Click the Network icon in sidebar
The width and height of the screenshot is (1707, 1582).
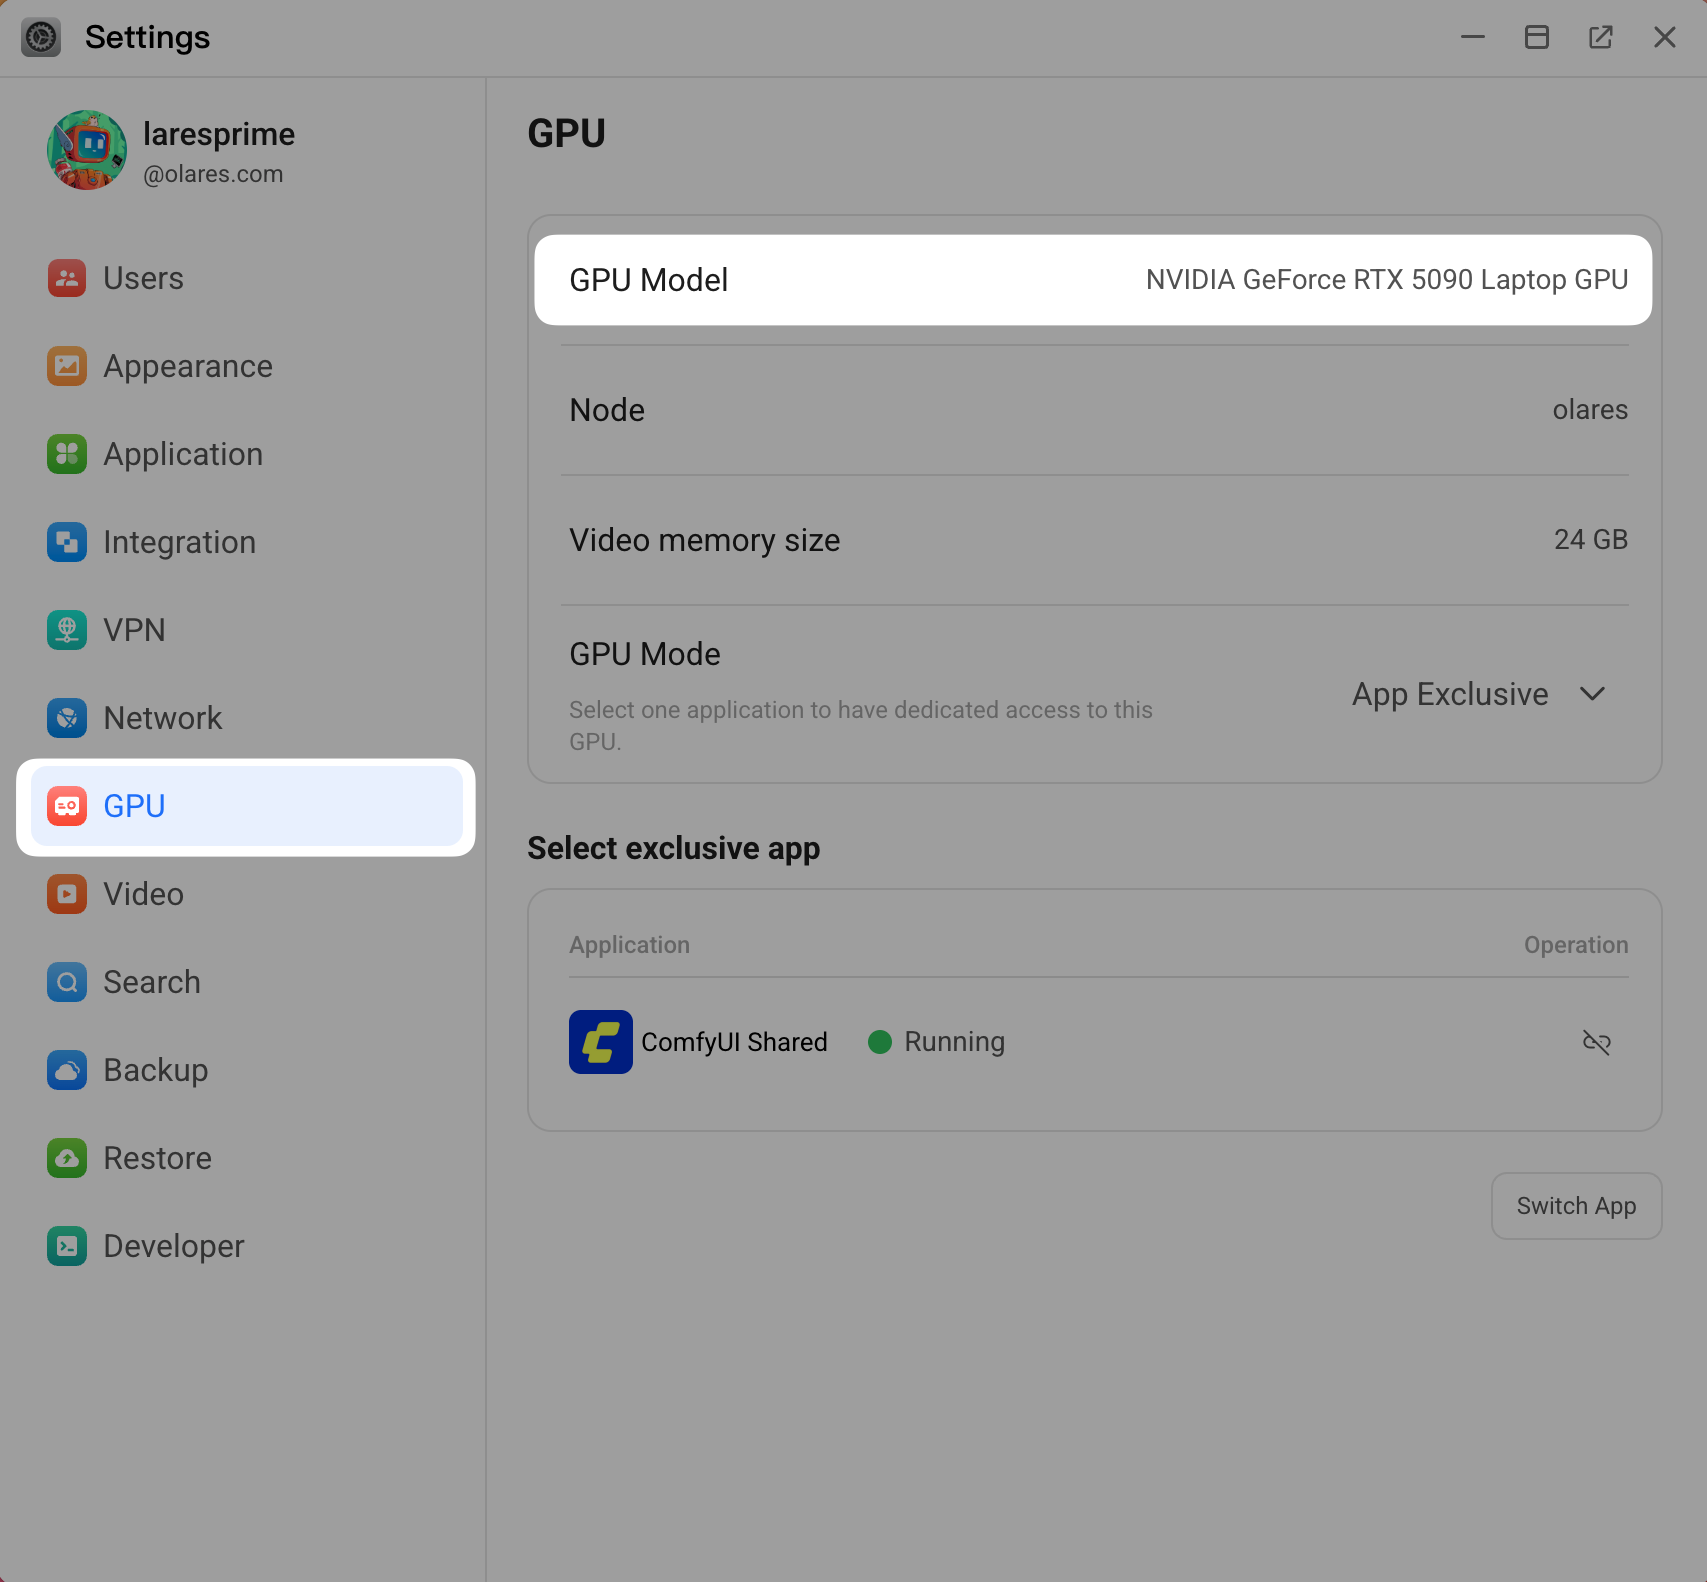(x=67, y=718)
